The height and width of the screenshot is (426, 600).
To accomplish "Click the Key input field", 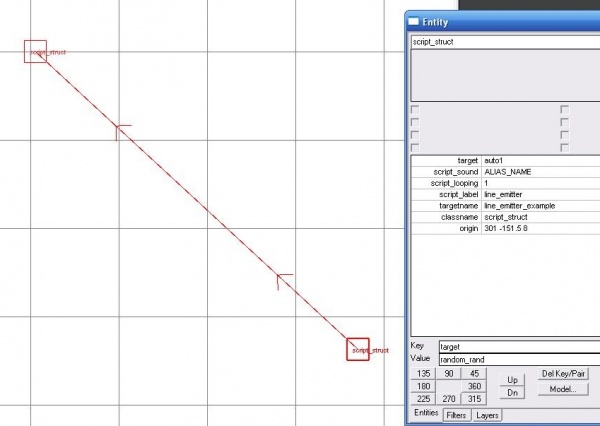I will [x=519, y=346].
